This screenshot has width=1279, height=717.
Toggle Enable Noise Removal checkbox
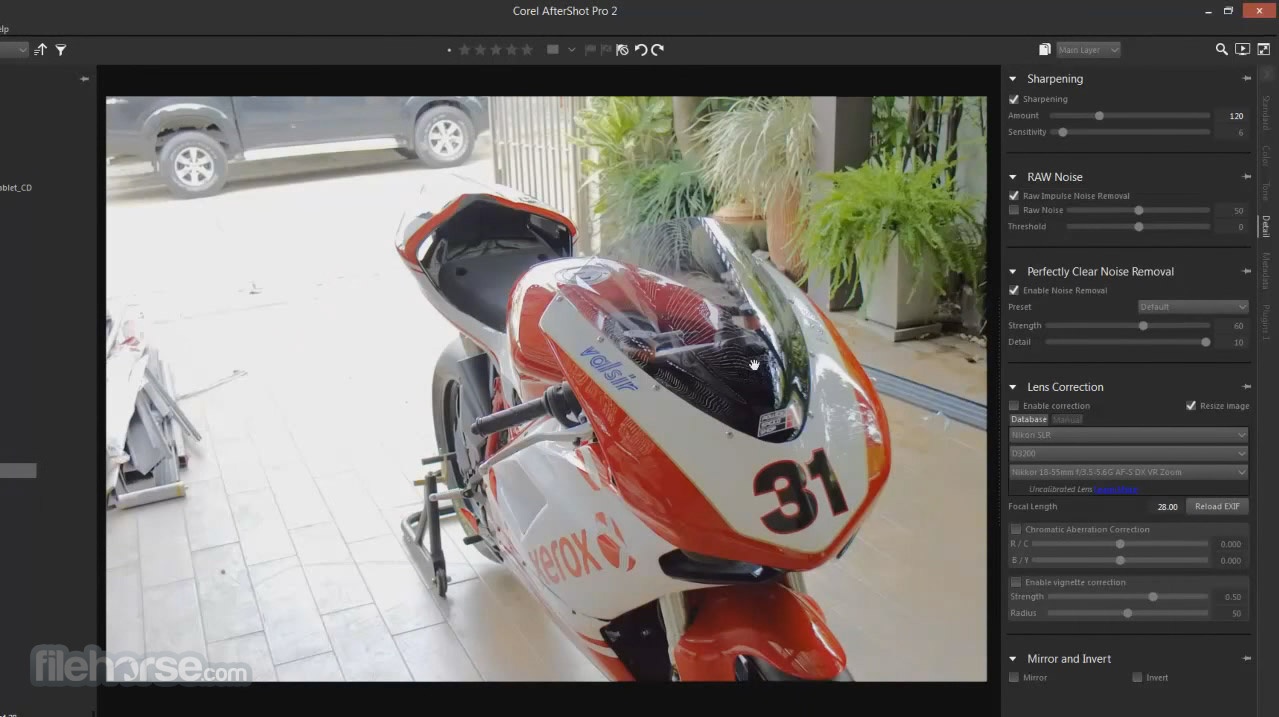click(x=1014, y=290)
